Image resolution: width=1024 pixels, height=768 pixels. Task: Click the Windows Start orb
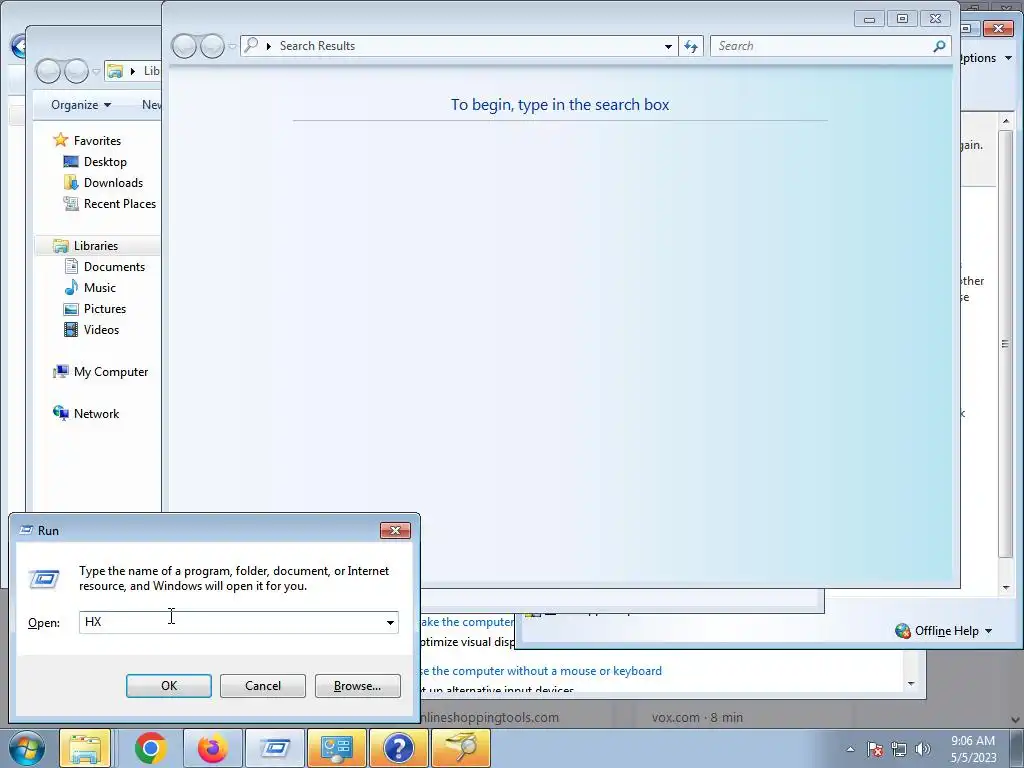pyautogui.click(x=26, y=748)
